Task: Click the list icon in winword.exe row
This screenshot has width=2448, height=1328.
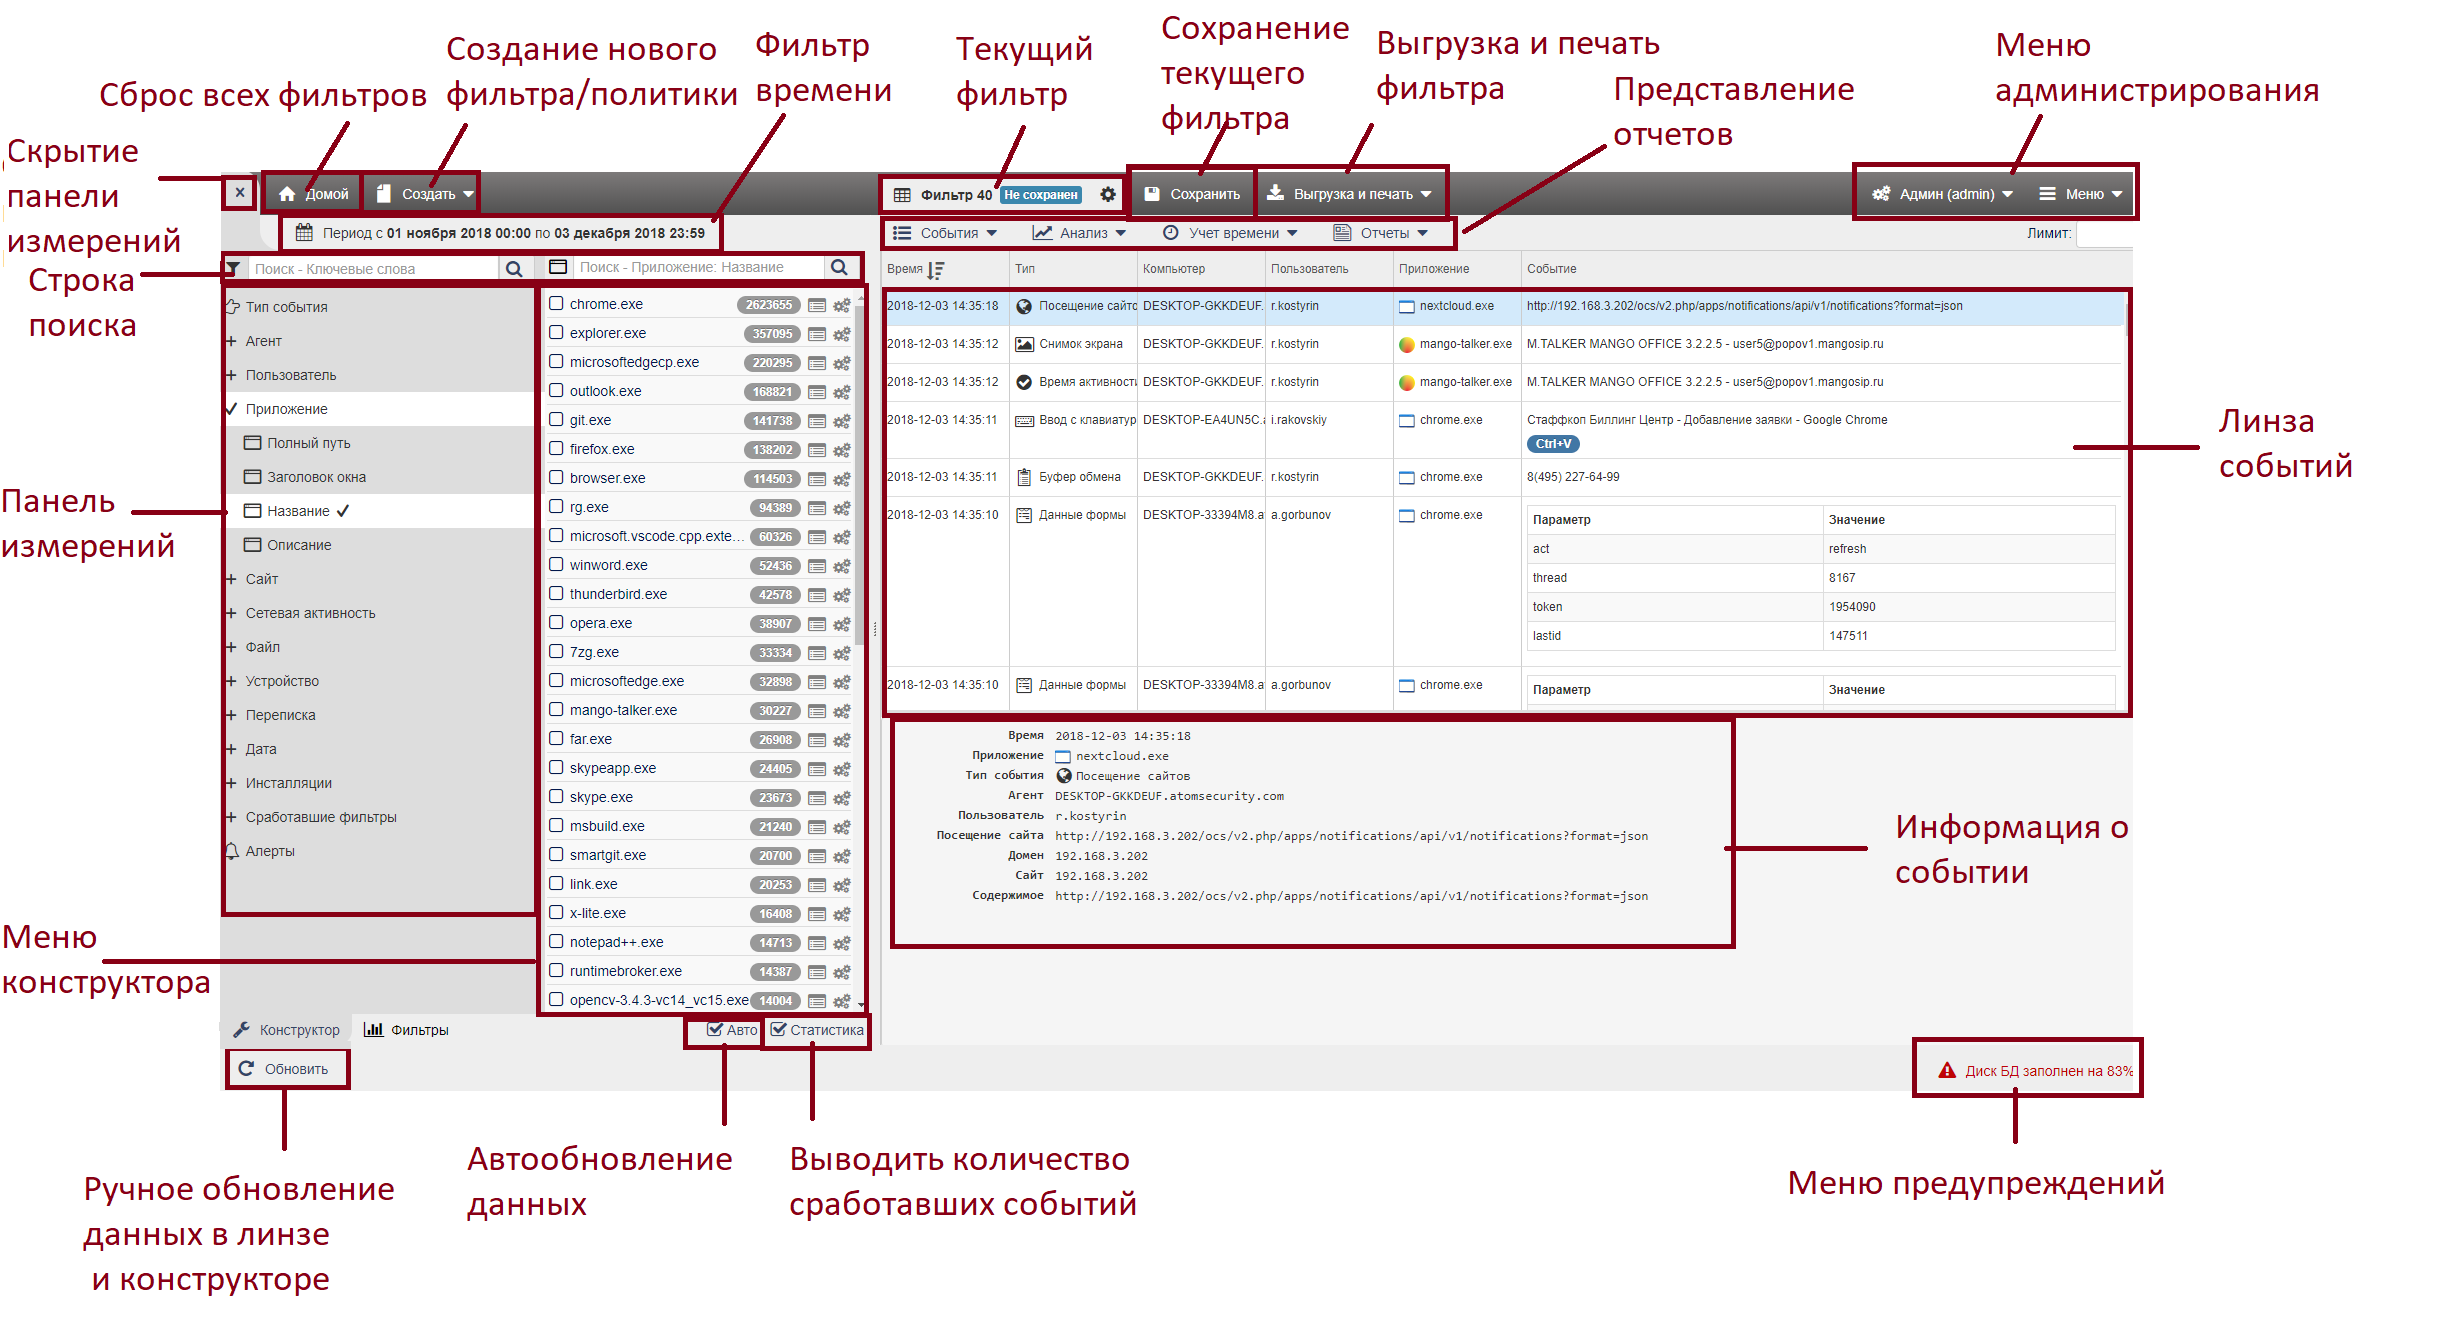Action: [x=817, y=566]
